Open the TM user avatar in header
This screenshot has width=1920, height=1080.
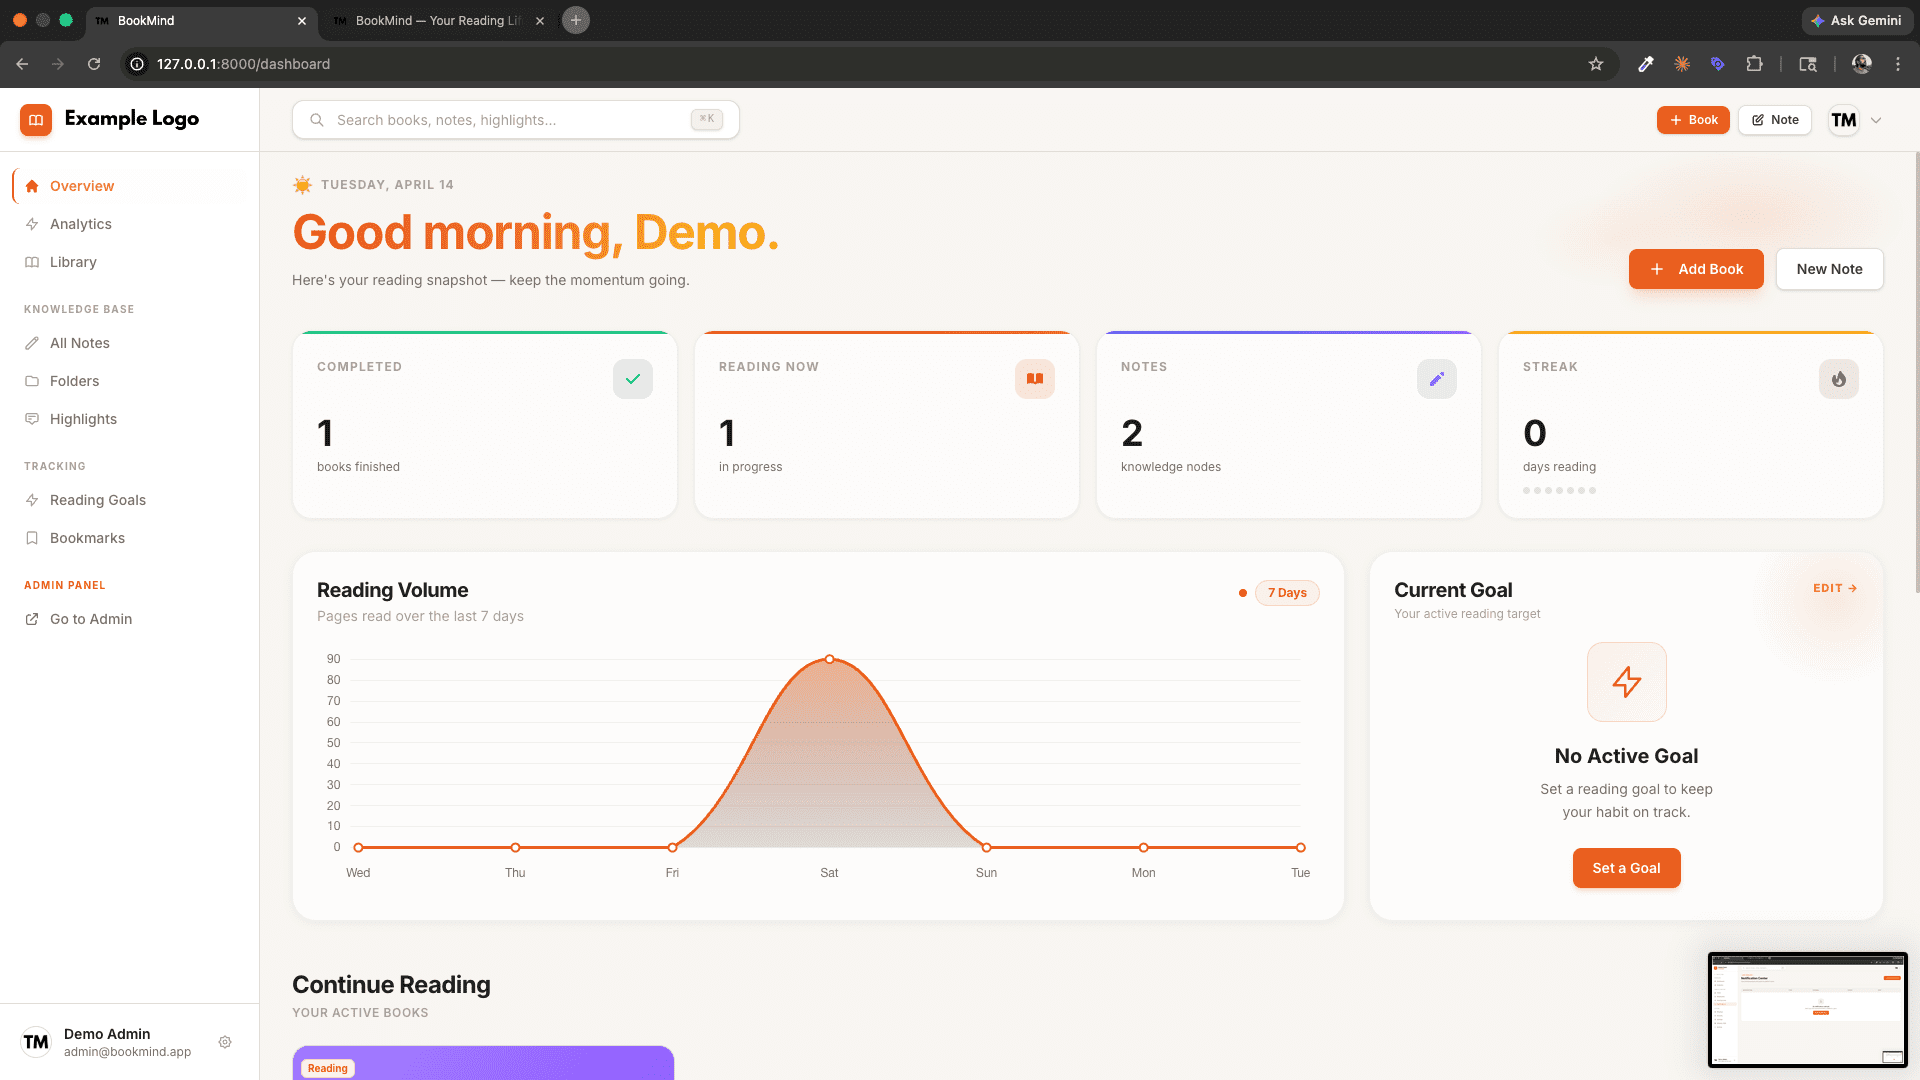pyautogui.click(x=1844, y=120)
